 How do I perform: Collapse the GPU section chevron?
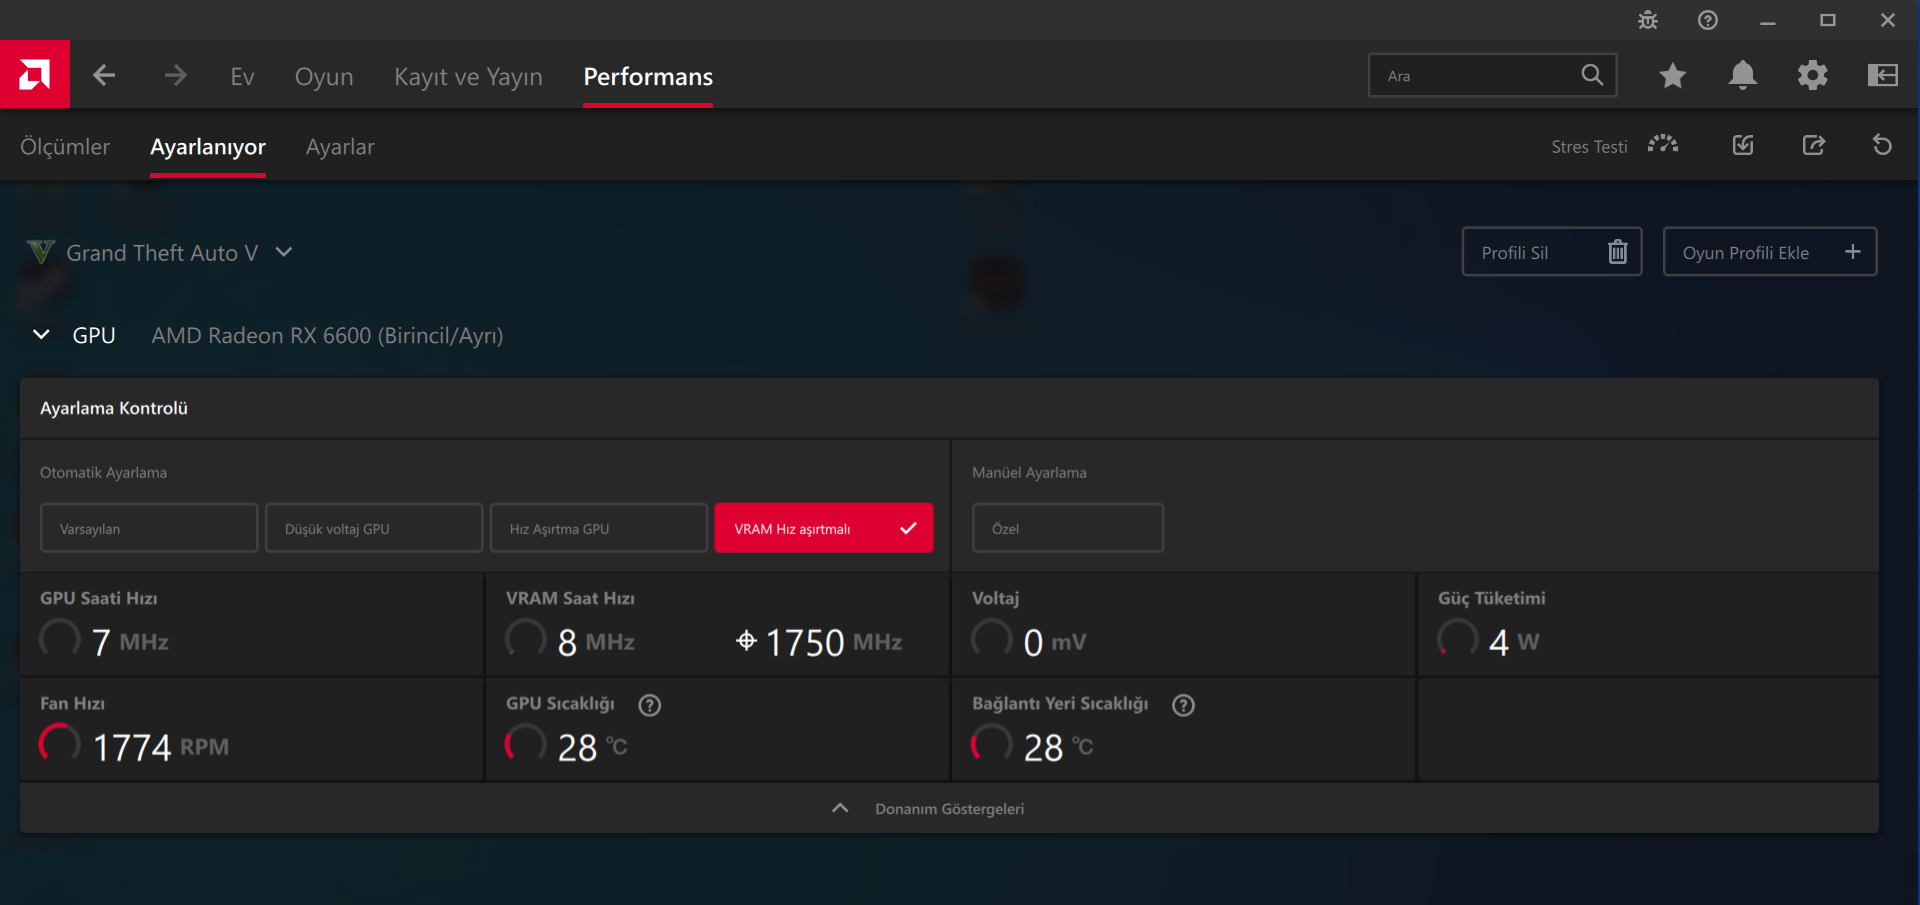click(41, 335)
